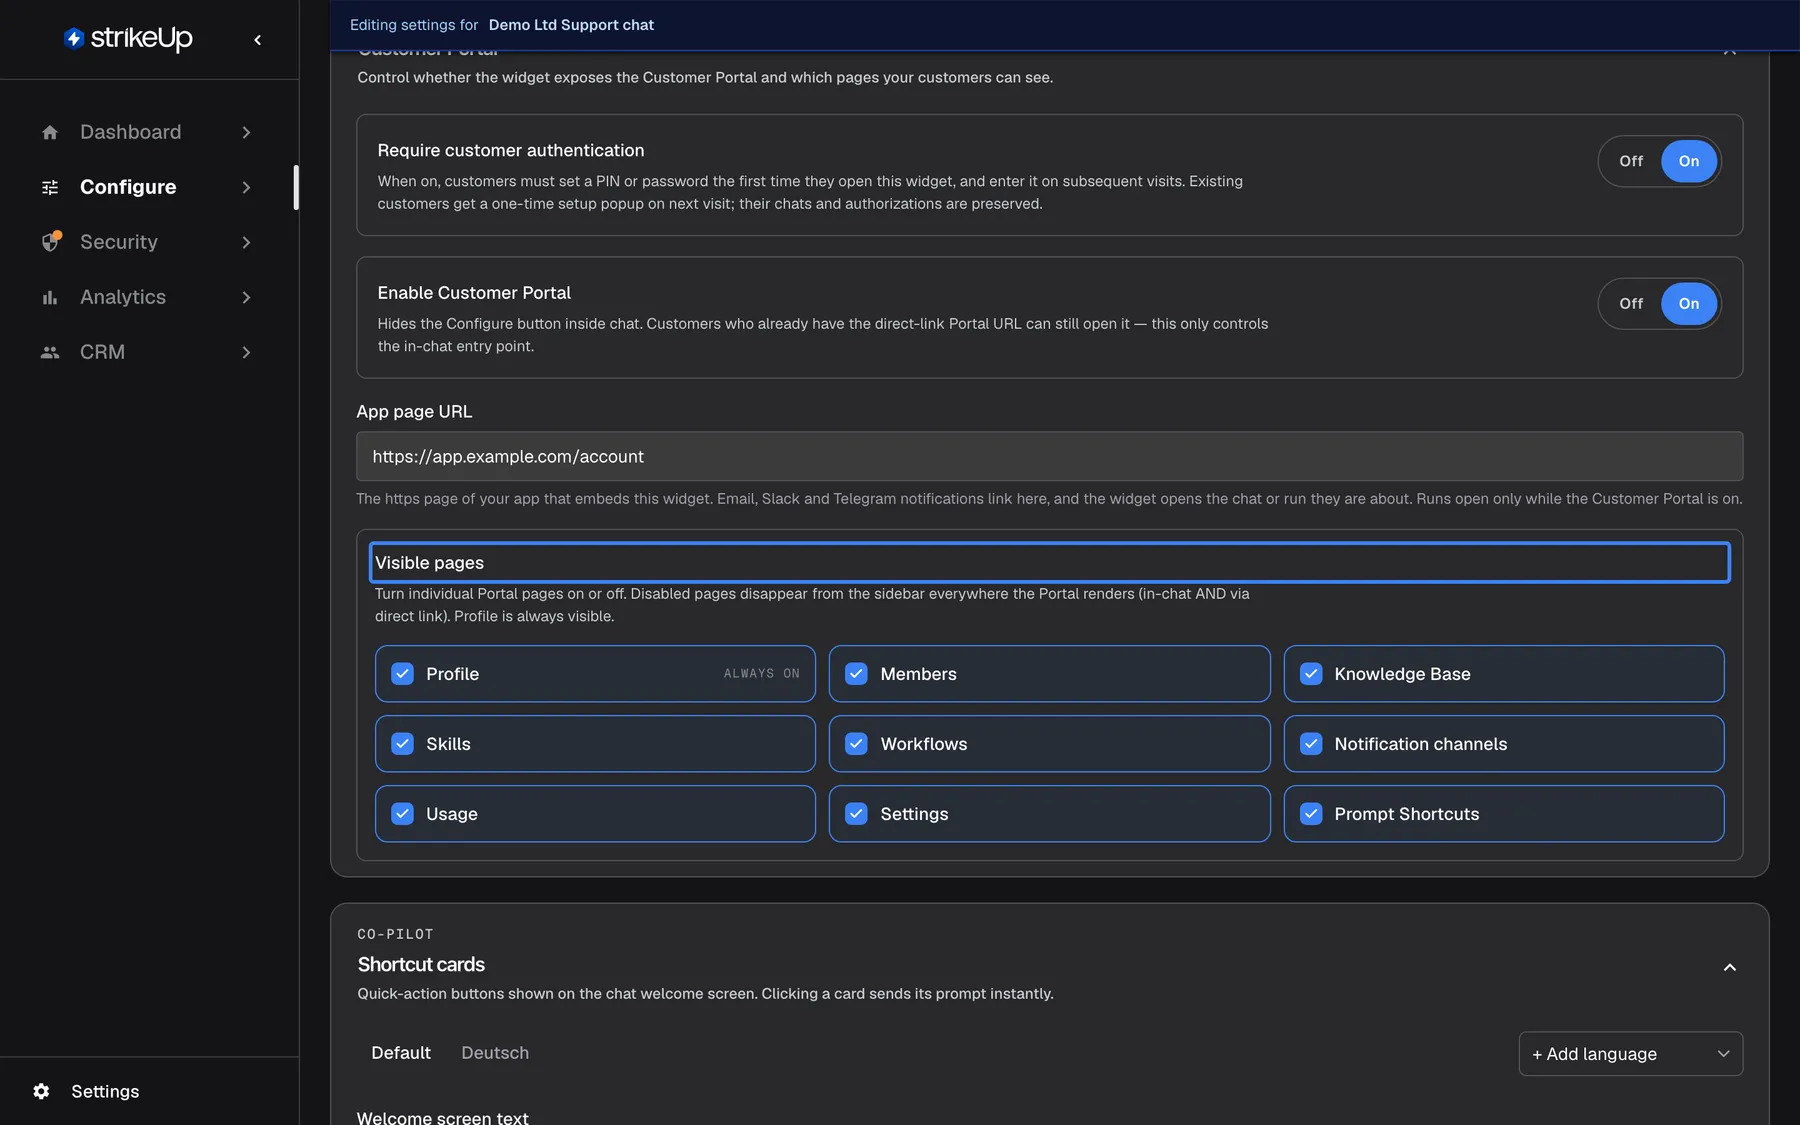1800x1125 pixels.
Task: Click the strikeUp logo
Action: [128, 38]
